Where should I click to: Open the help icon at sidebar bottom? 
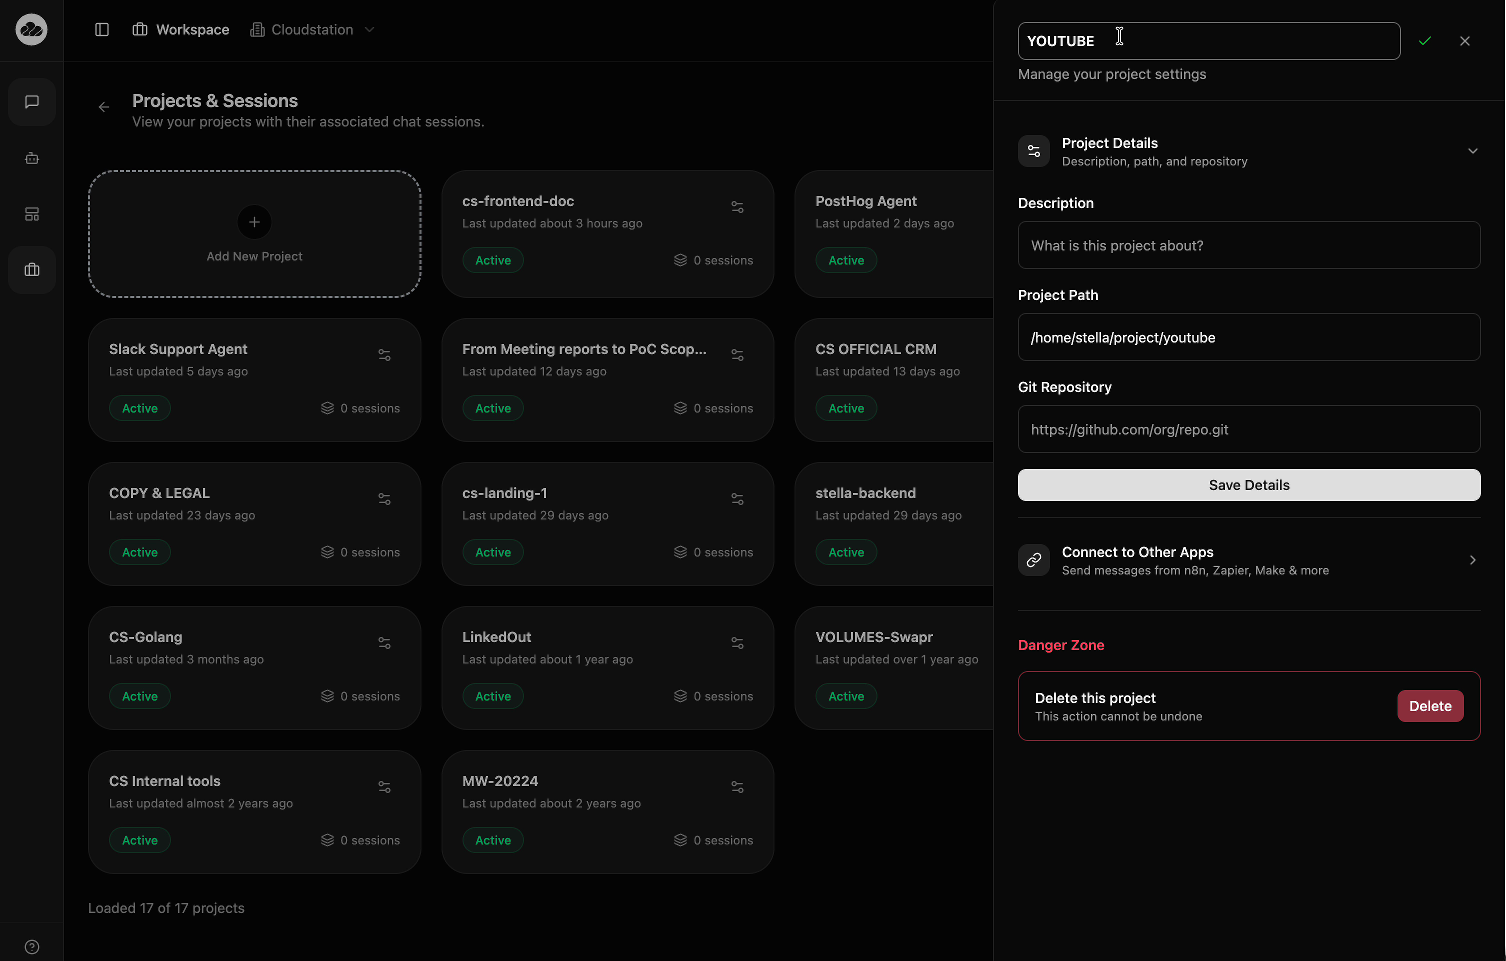click(x=32, y=947)
